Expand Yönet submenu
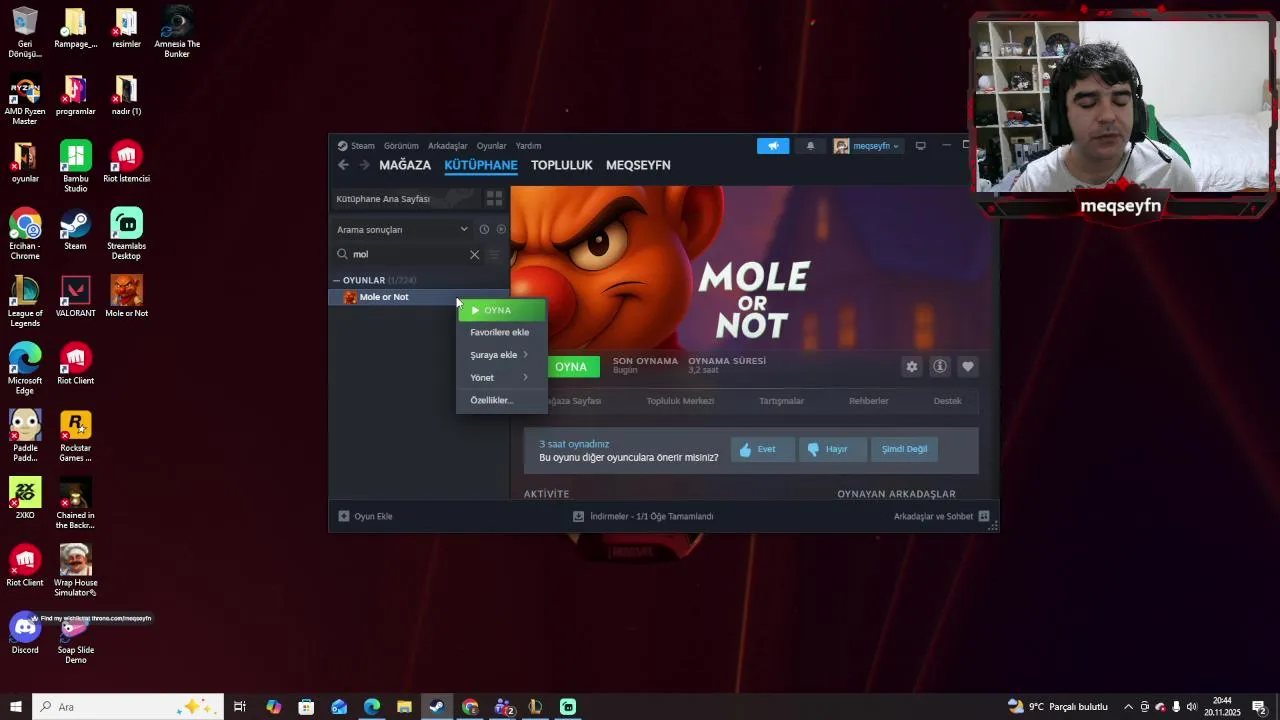 (500, 378)
